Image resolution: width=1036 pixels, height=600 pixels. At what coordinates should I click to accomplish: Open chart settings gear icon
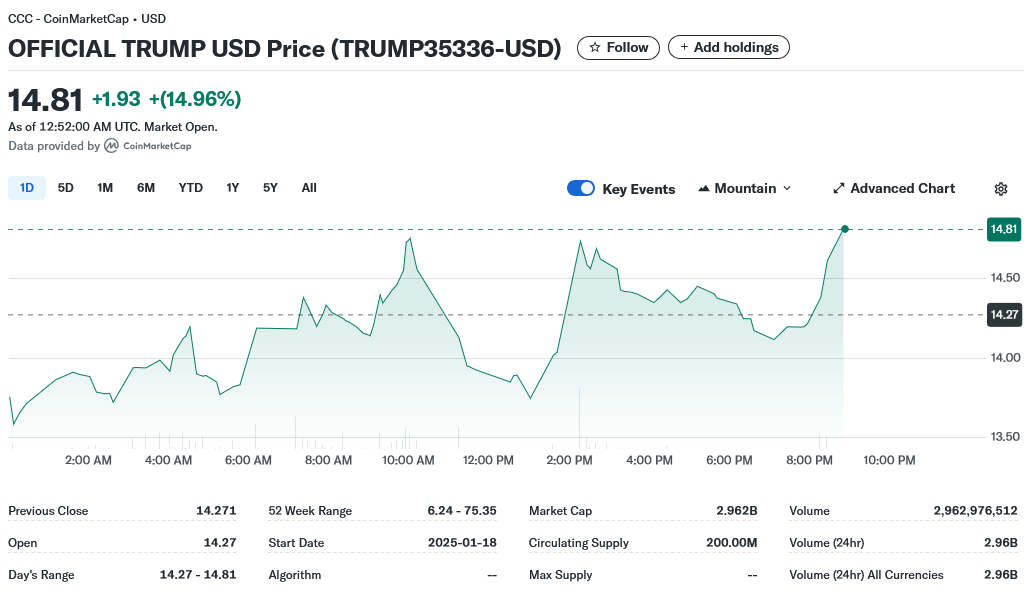[x=1000, y=189]
